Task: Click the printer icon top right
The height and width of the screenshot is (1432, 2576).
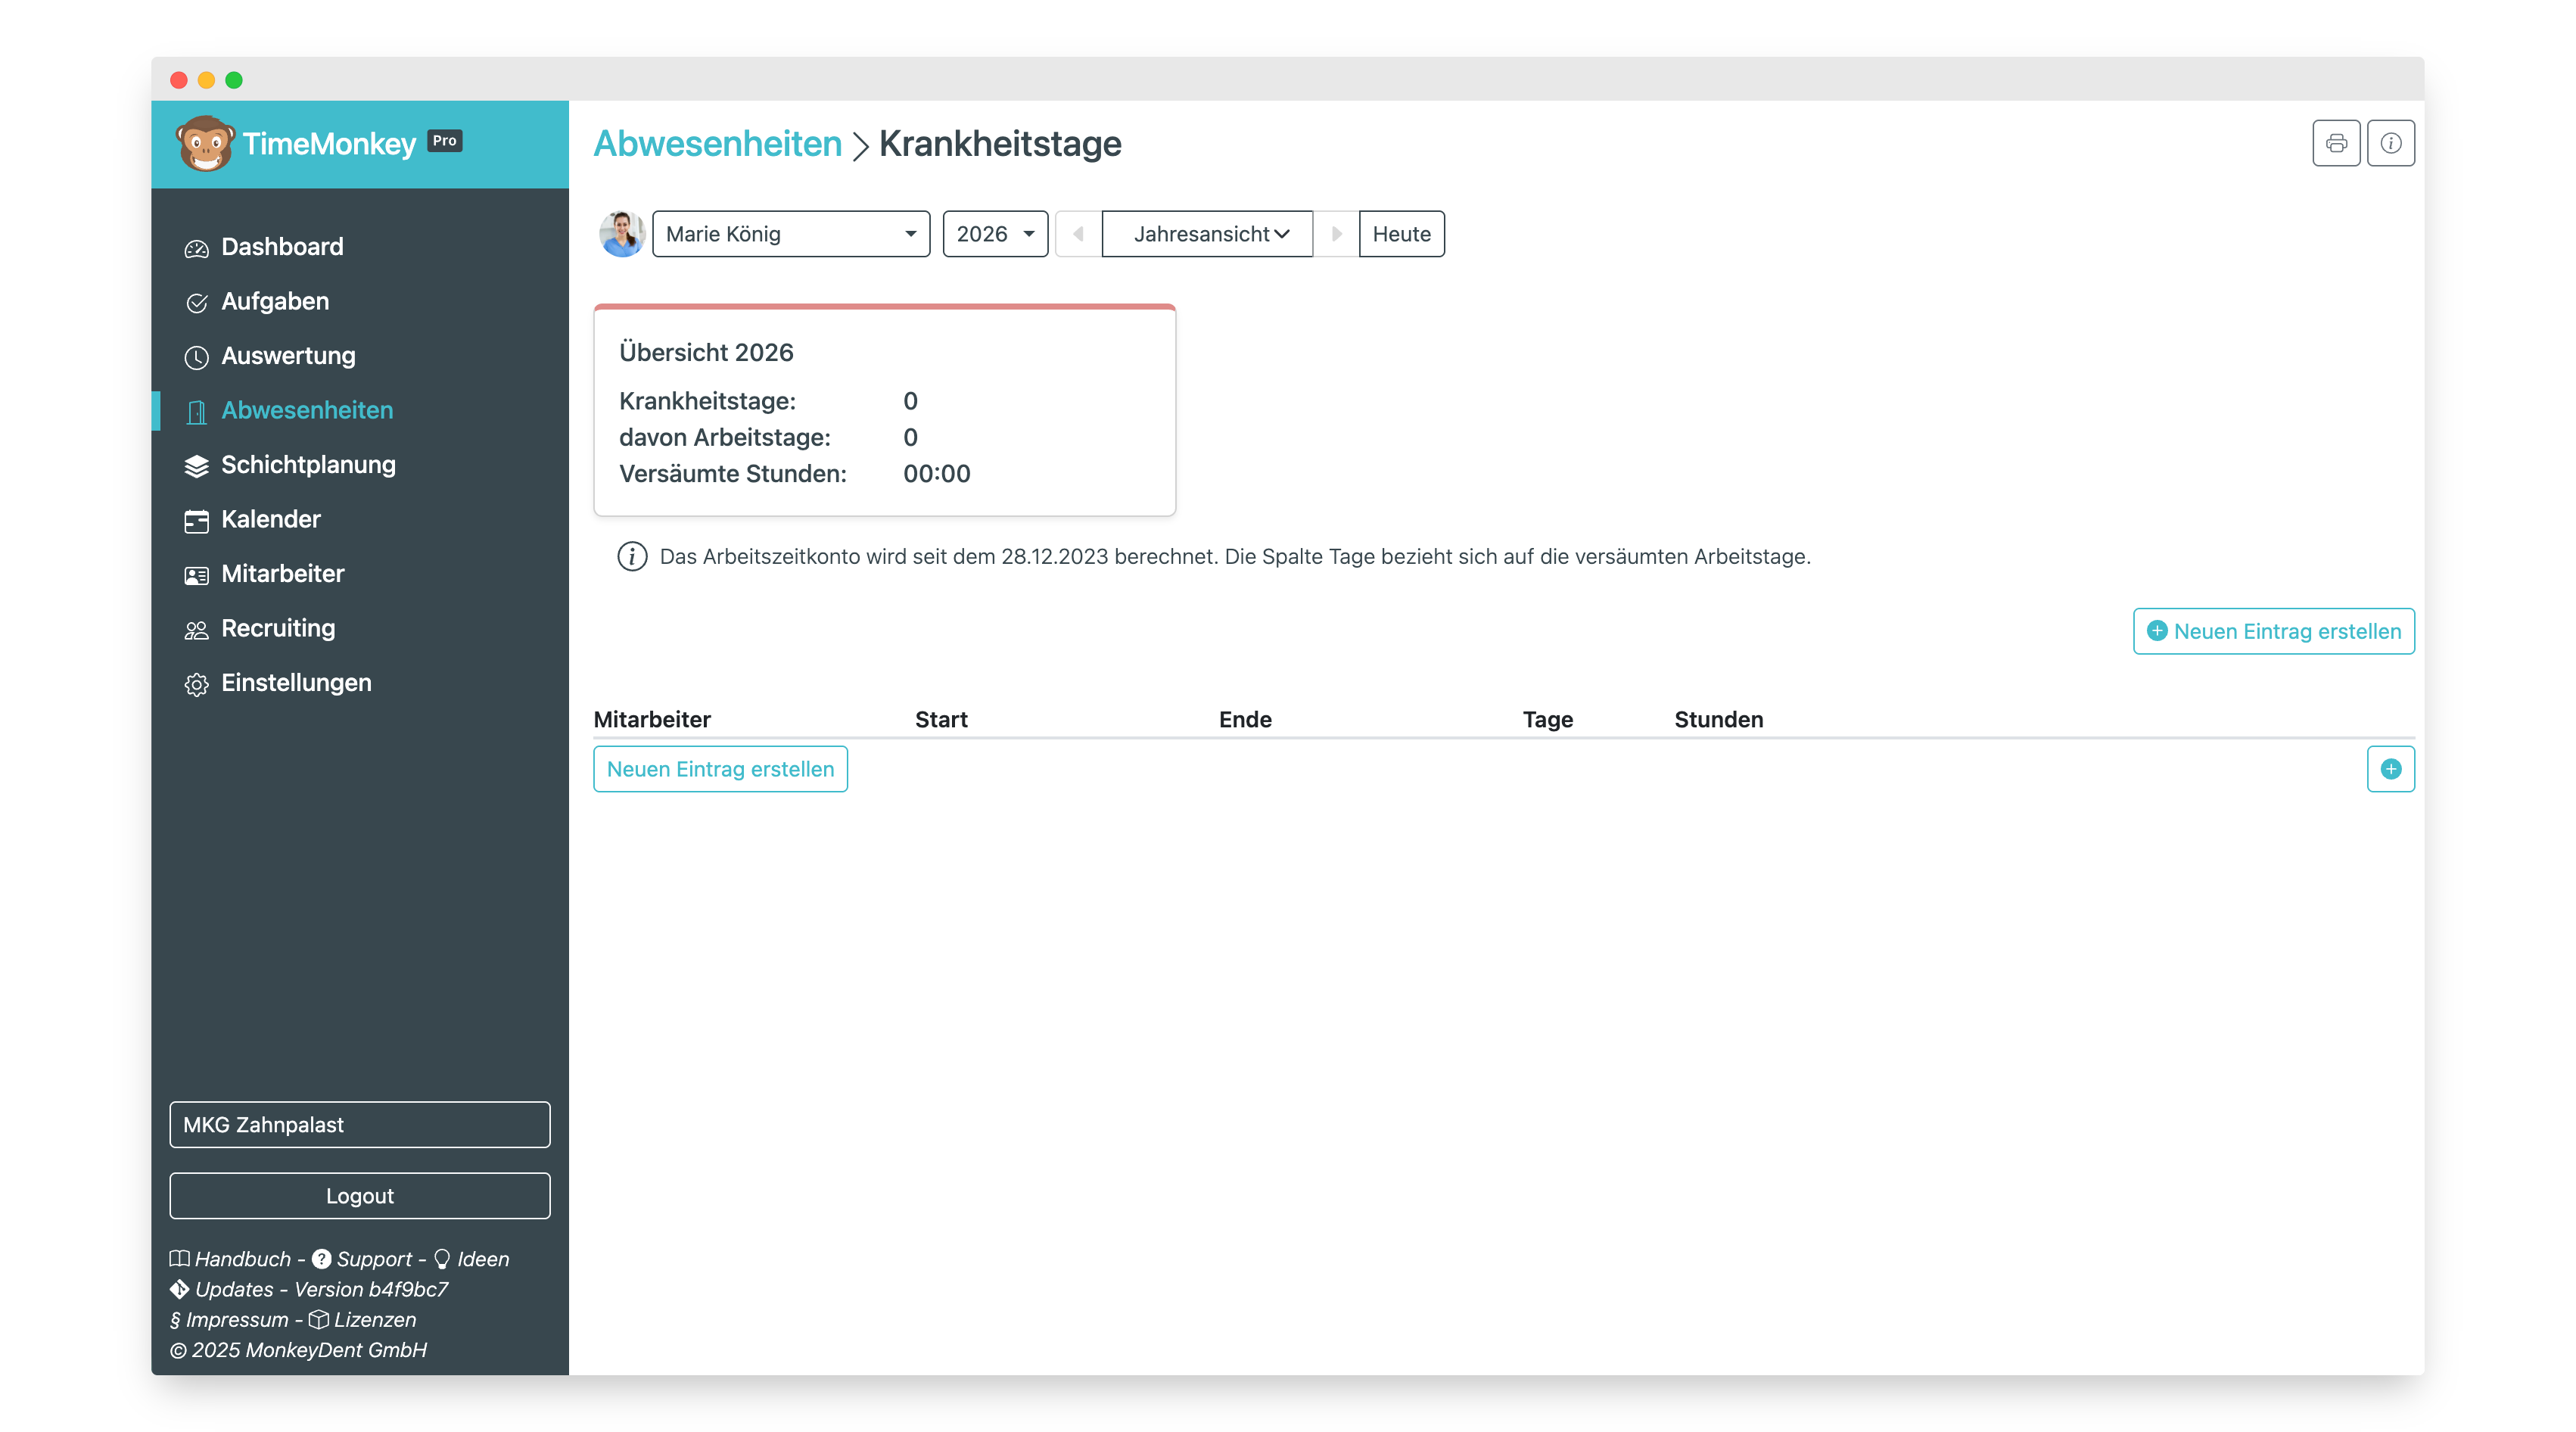Action: tap(2337, 143)
